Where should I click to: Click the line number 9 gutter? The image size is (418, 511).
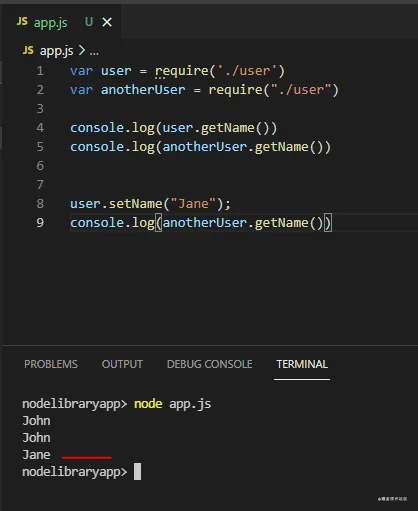pos(40,222)
